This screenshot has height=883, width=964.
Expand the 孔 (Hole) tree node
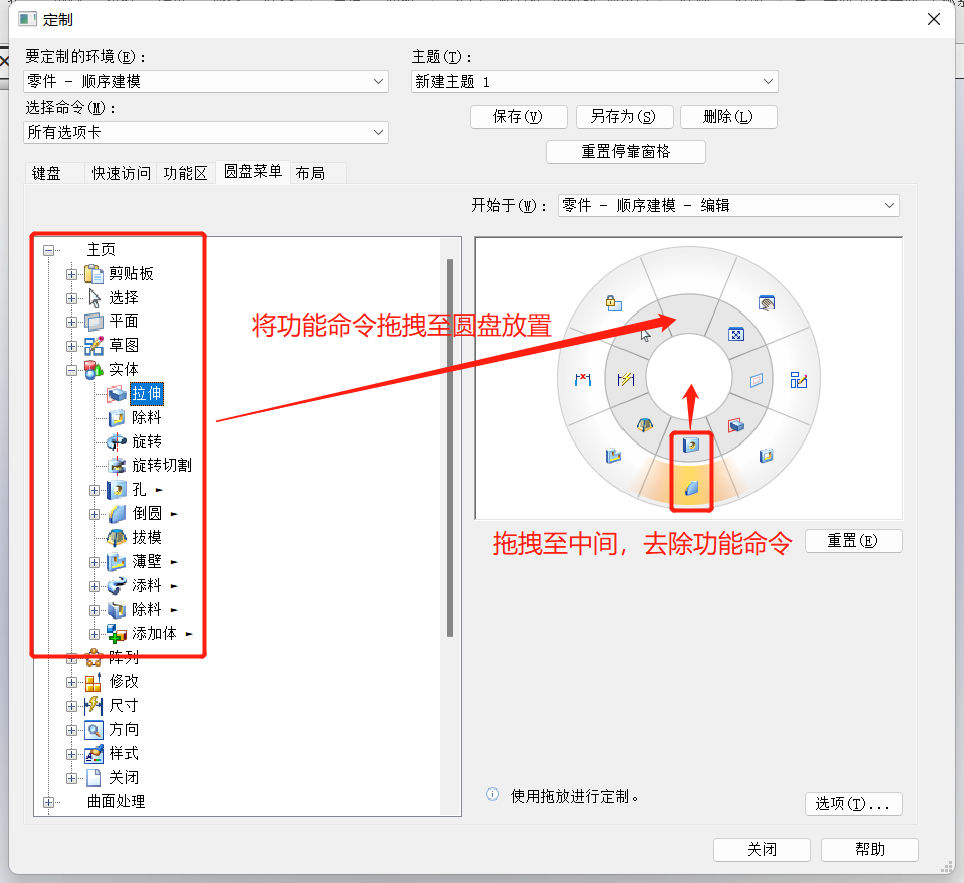click(x=95, y=489)
